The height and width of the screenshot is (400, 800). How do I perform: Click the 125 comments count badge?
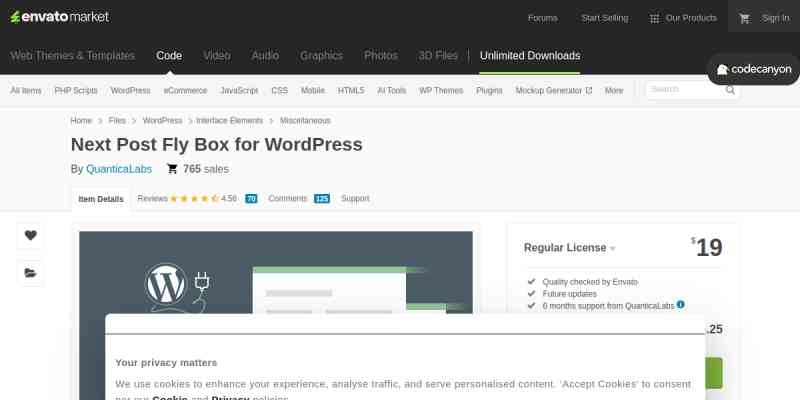point(322,198)
